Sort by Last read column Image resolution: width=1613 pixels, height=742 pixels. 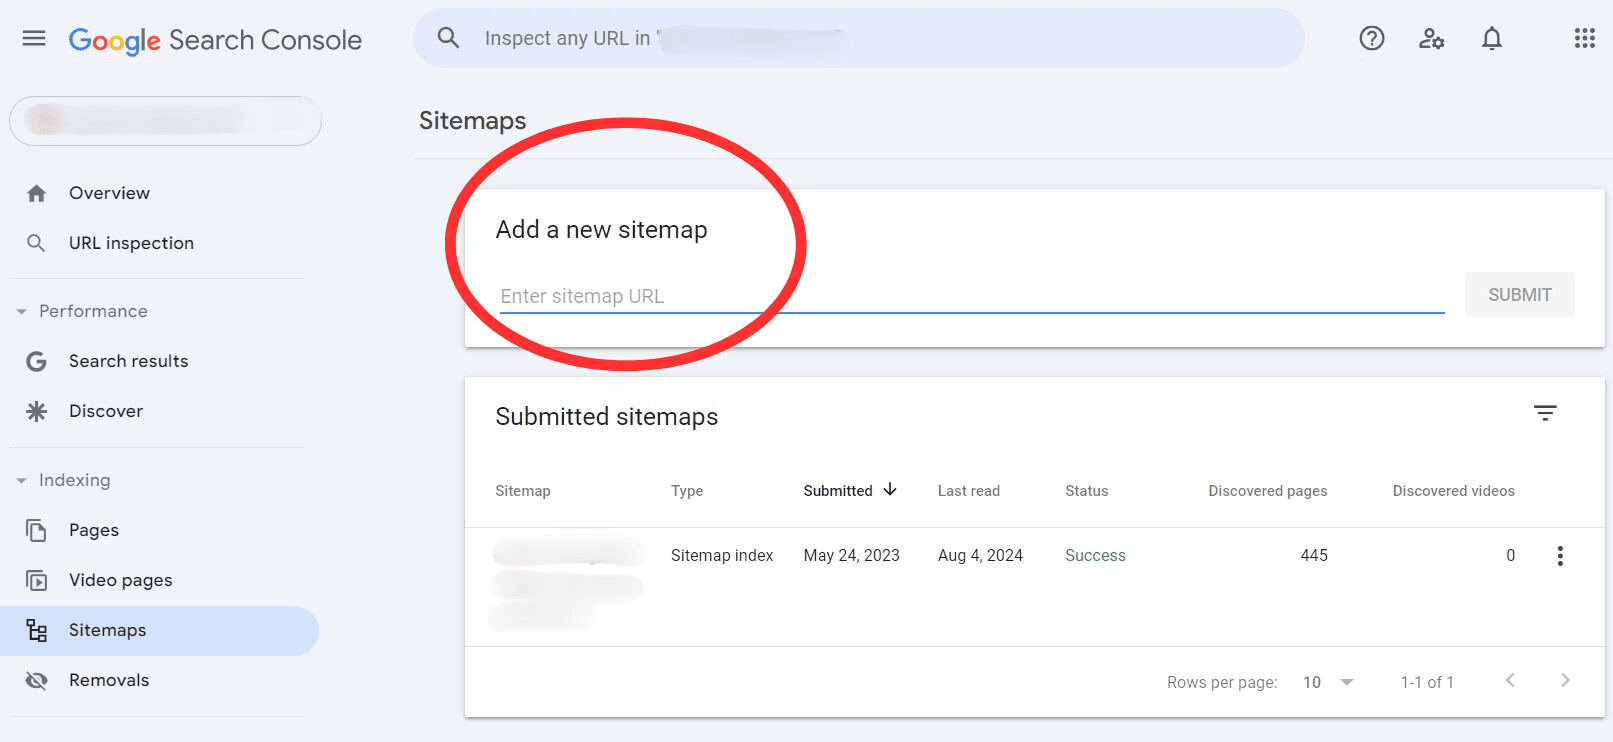[x=969, y=491]
